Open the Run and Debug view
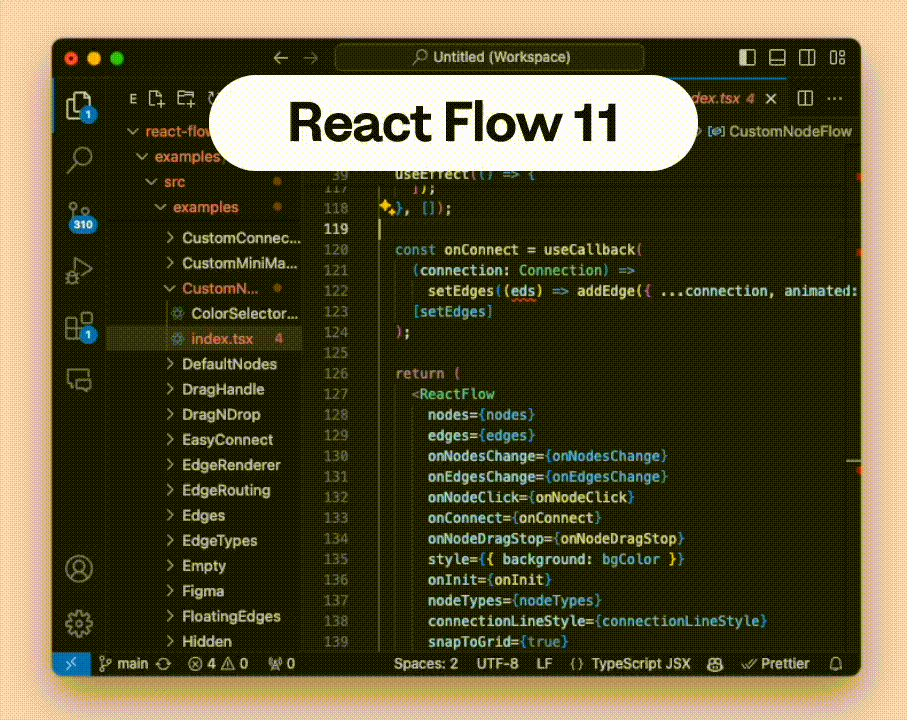The width and height of the screenshot is (907, 720). coord(79,270)
